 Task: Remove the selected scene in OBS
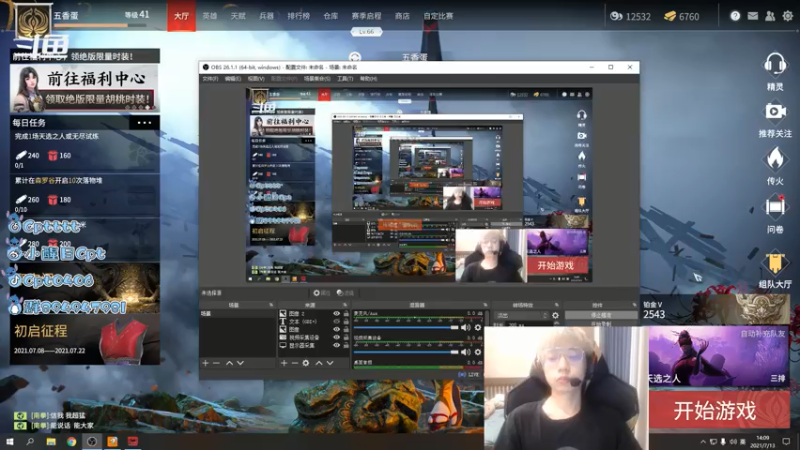[216, 363]
